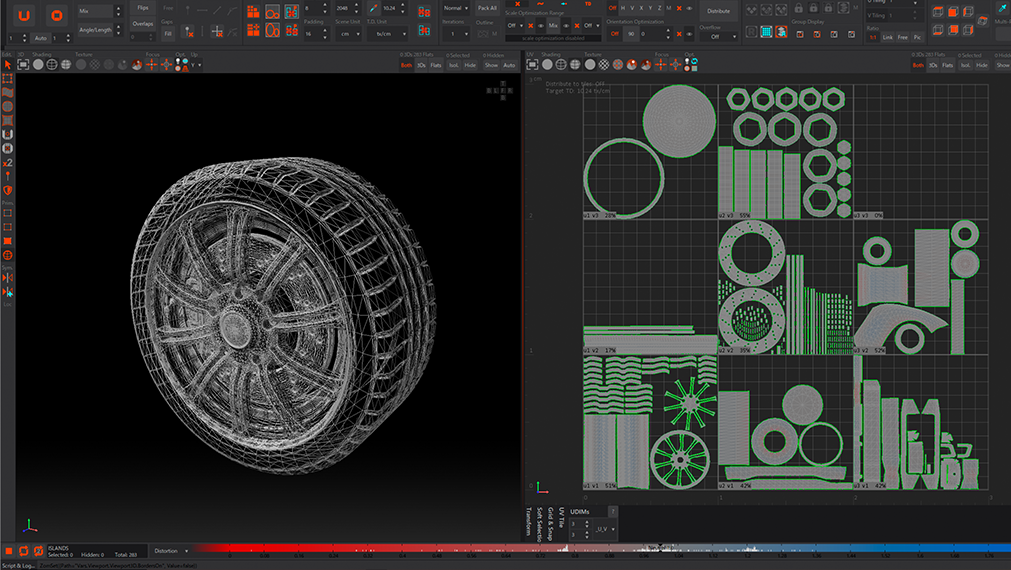Toggle the eye icon in Orientation Optimization row

(x=689, y=34)
